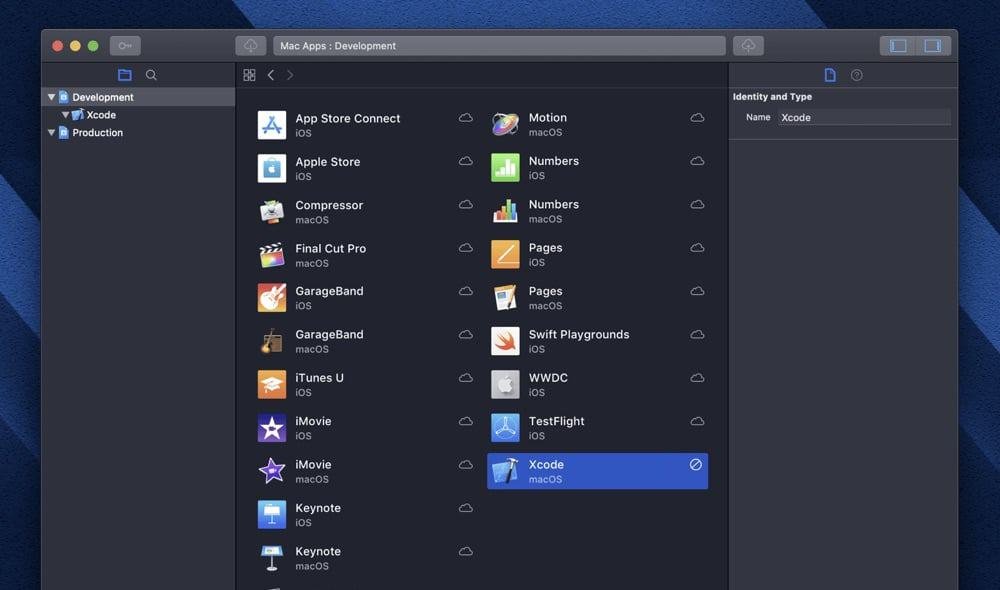The image size is (1000, 590).
Task: Click the Swift Playgrounds app icon
Action: (505, 341)
